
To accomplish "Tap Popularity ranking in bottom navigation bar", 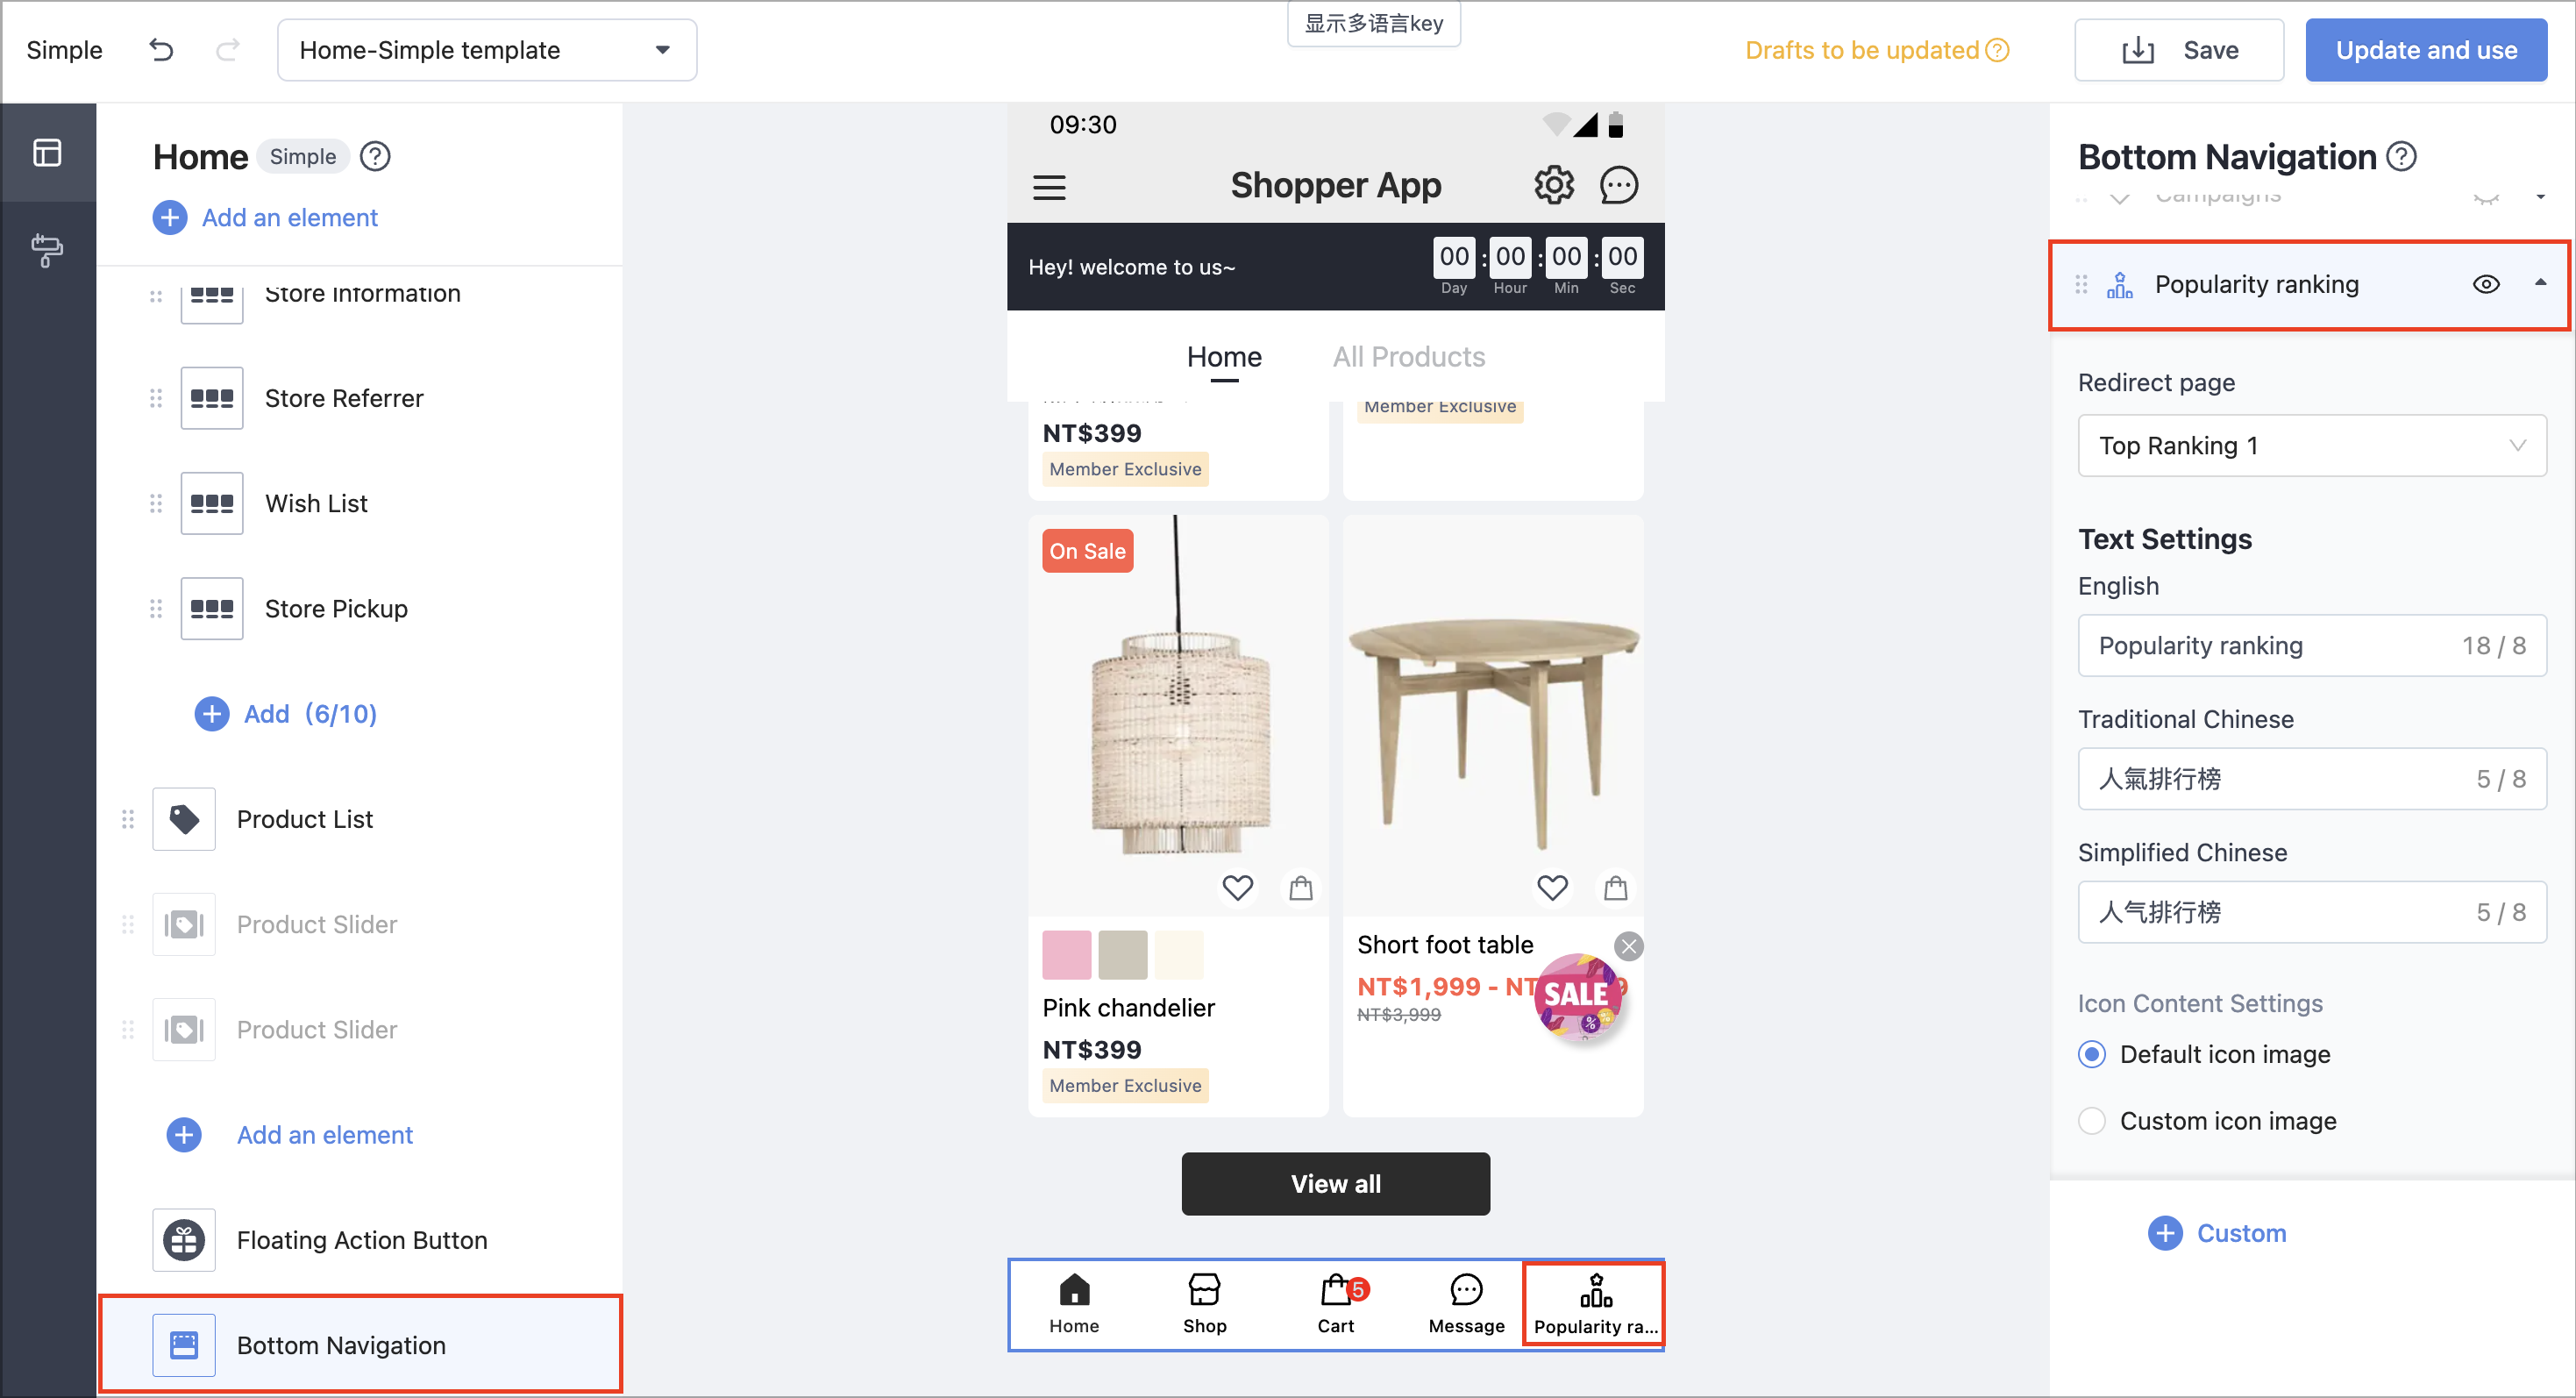I will click(x=1595, y=1305).
